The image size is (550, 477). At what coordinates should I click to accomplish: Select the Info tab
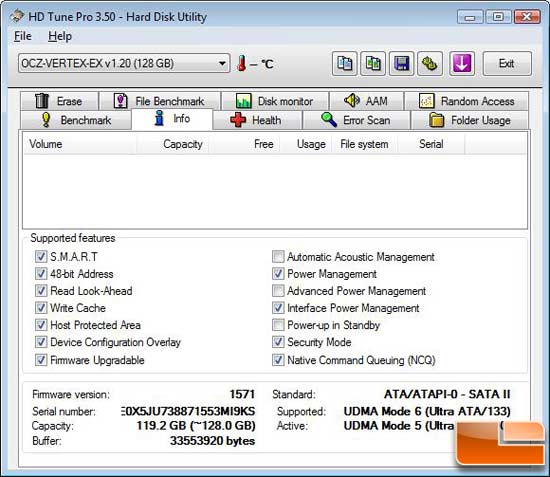(x=172, y=119)
